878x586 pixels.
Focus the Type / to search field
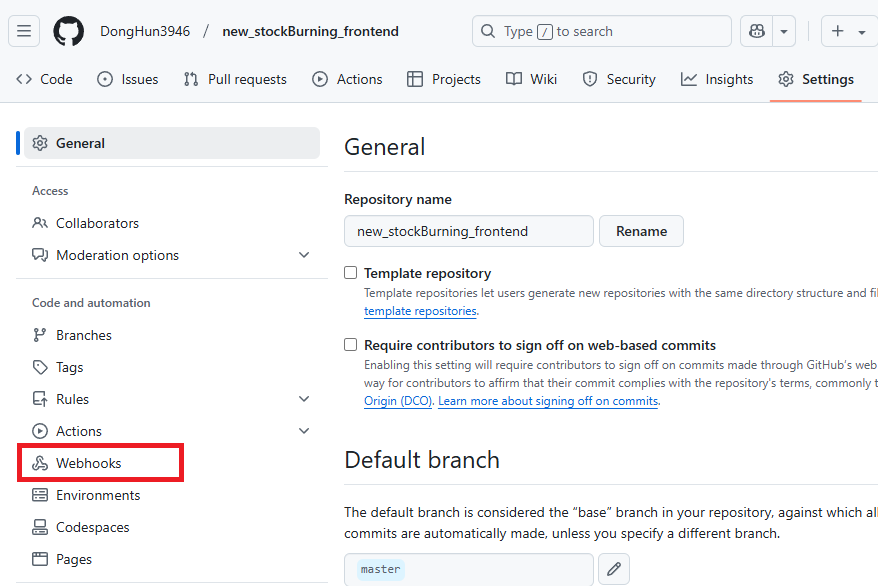click(x=601, y=31)
